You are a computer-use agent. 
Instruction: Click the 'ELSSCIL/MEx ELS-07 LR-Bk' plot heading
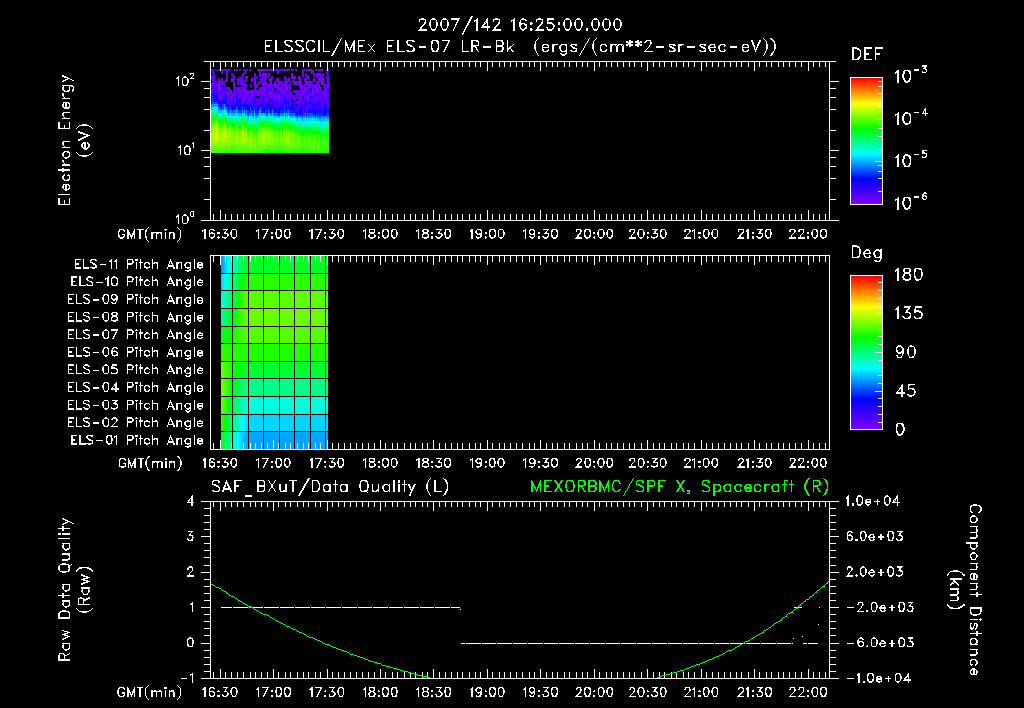tap(389, 47)
